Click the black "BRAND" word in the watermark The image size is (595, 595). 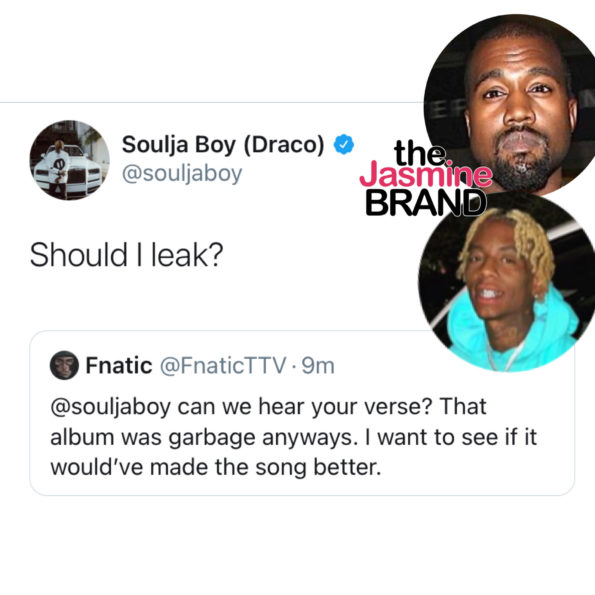pyautogui.click(x=426, y=203)
